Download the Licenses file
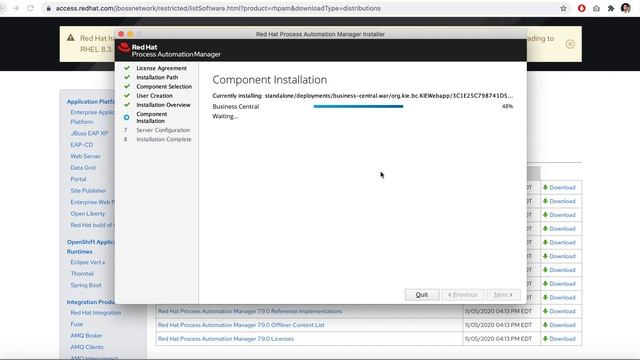The height and width of the screenshot is (360, 640). (x=562, y=339)
